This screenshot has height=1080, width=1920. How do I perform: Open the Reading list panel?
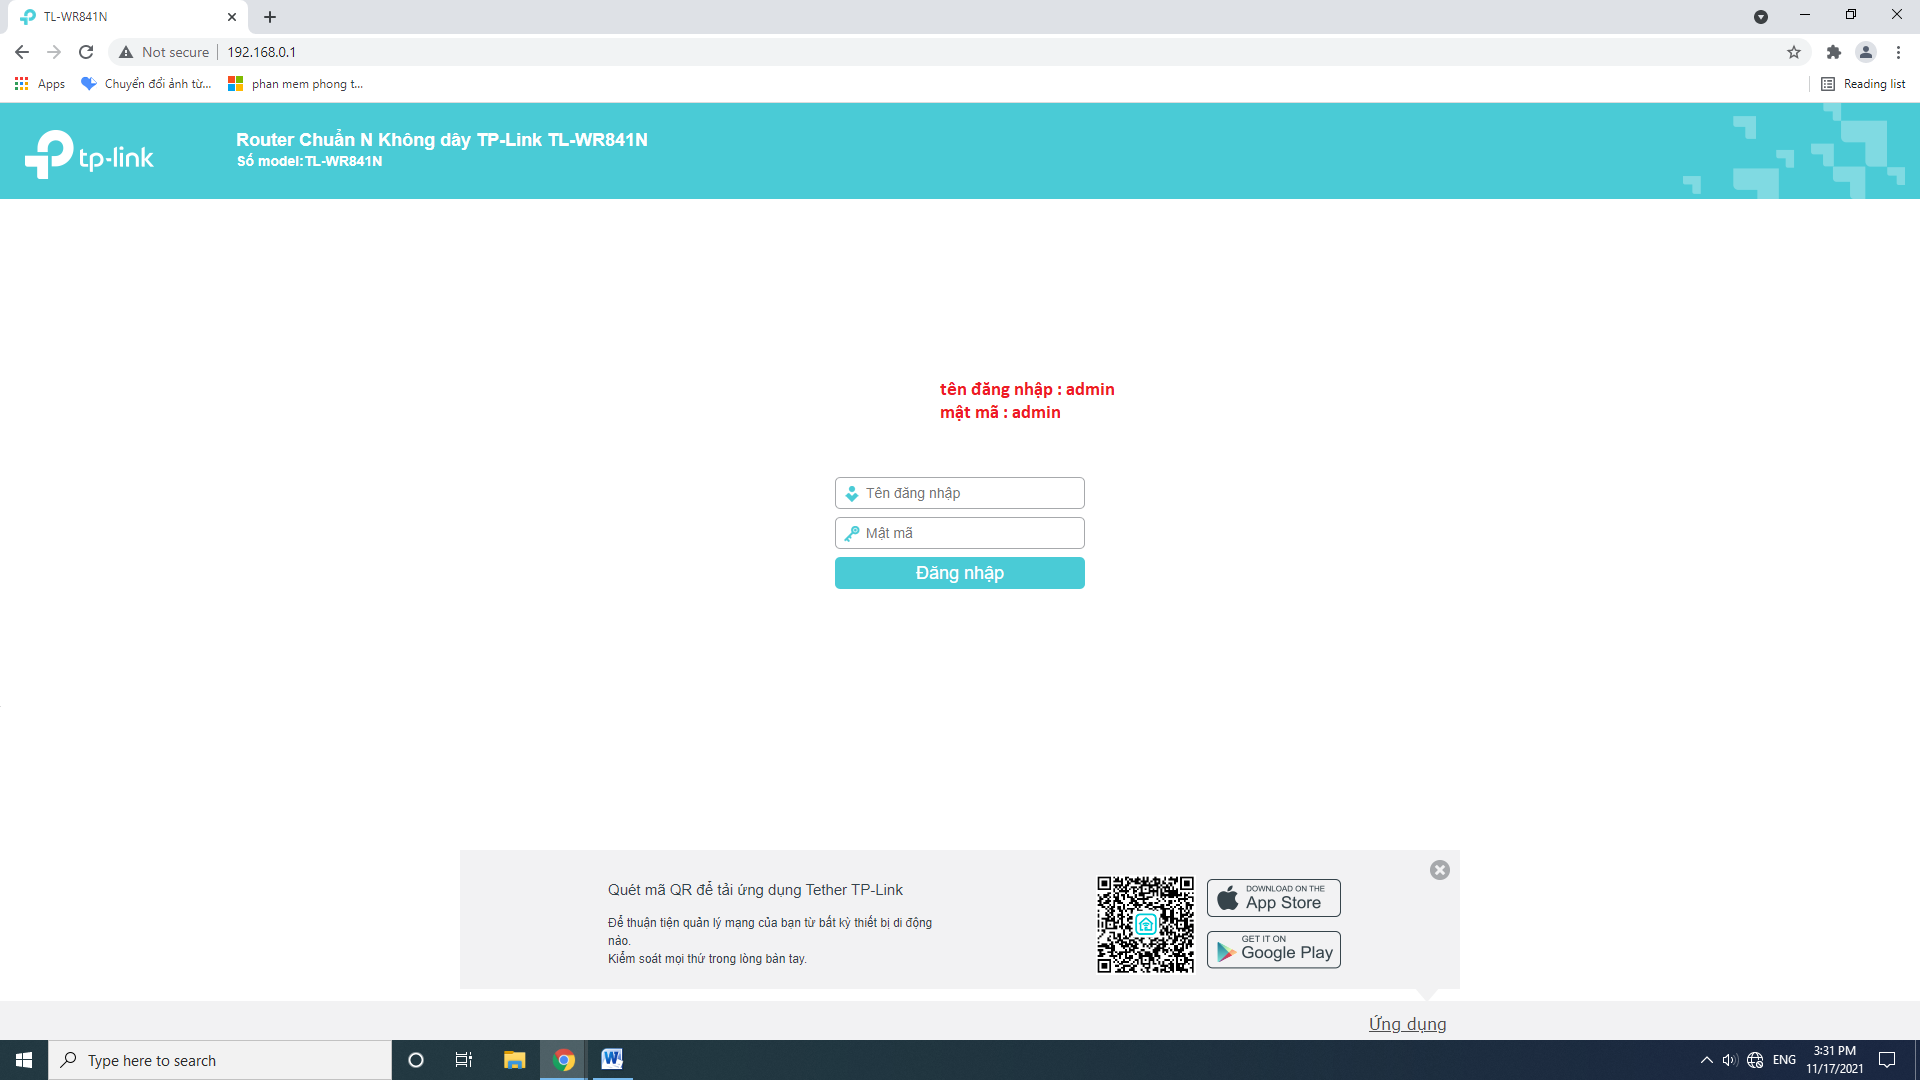coord(1863,84)
